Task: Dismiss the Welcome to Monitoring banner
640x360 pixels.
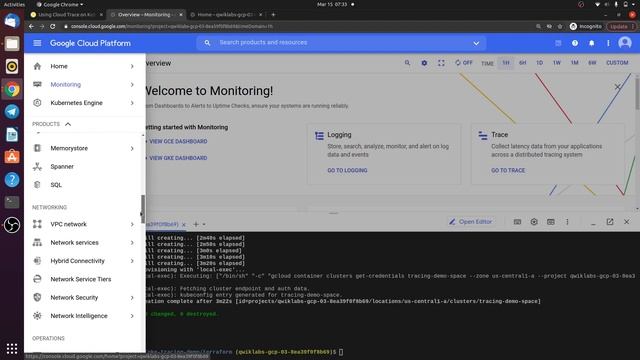Action: [618, 87]
